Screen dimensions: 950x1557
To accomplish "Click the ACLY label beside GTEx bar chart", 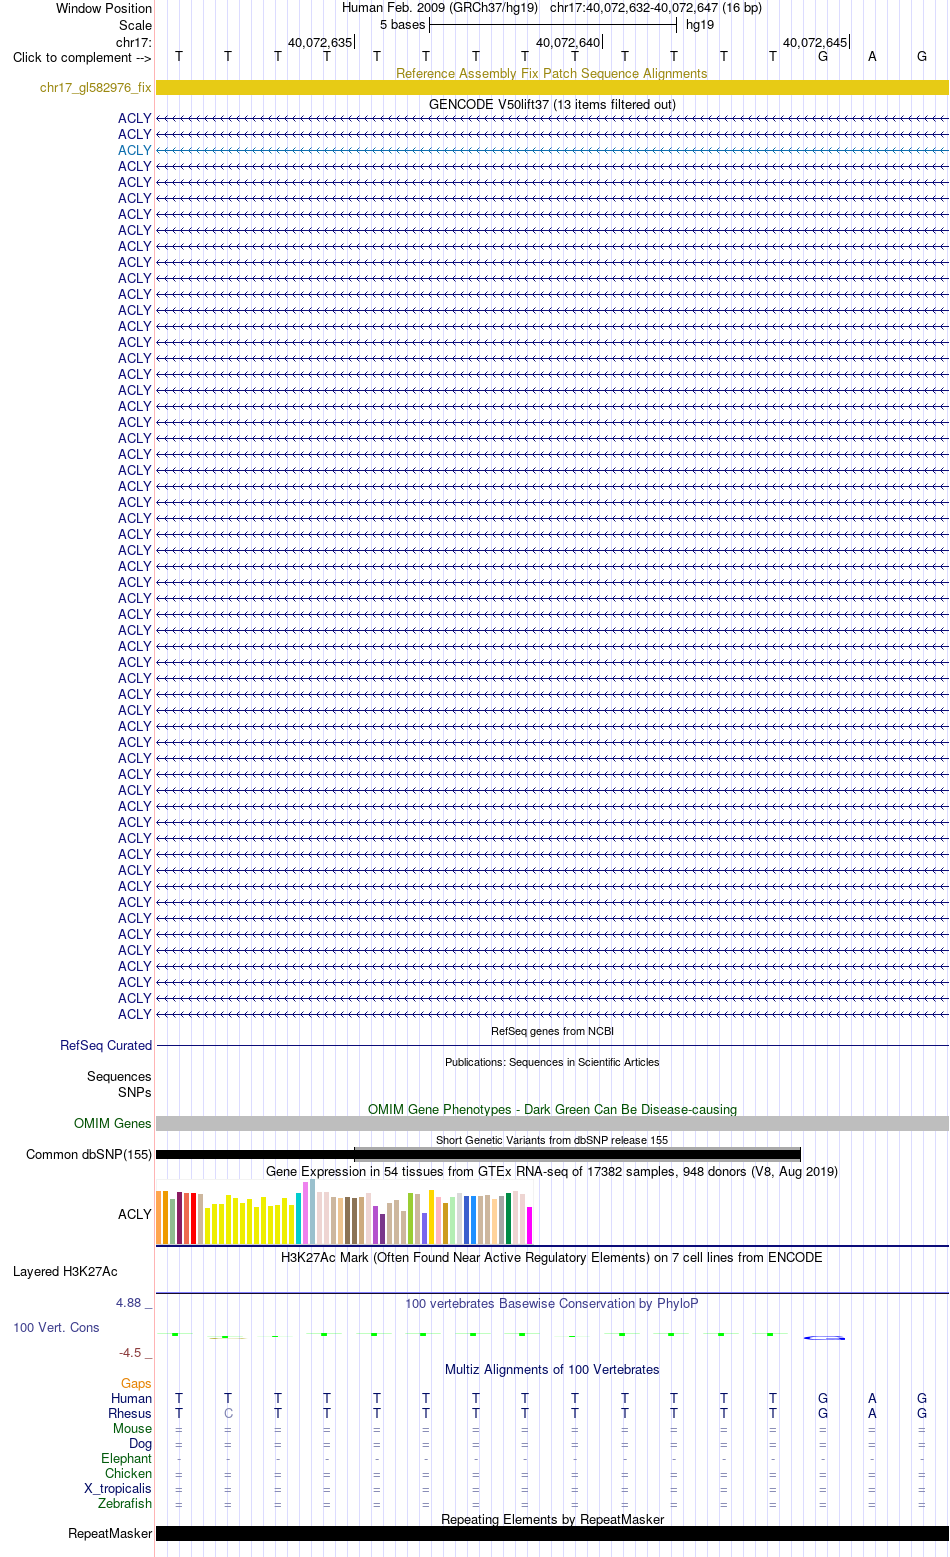I will 135,1214.
